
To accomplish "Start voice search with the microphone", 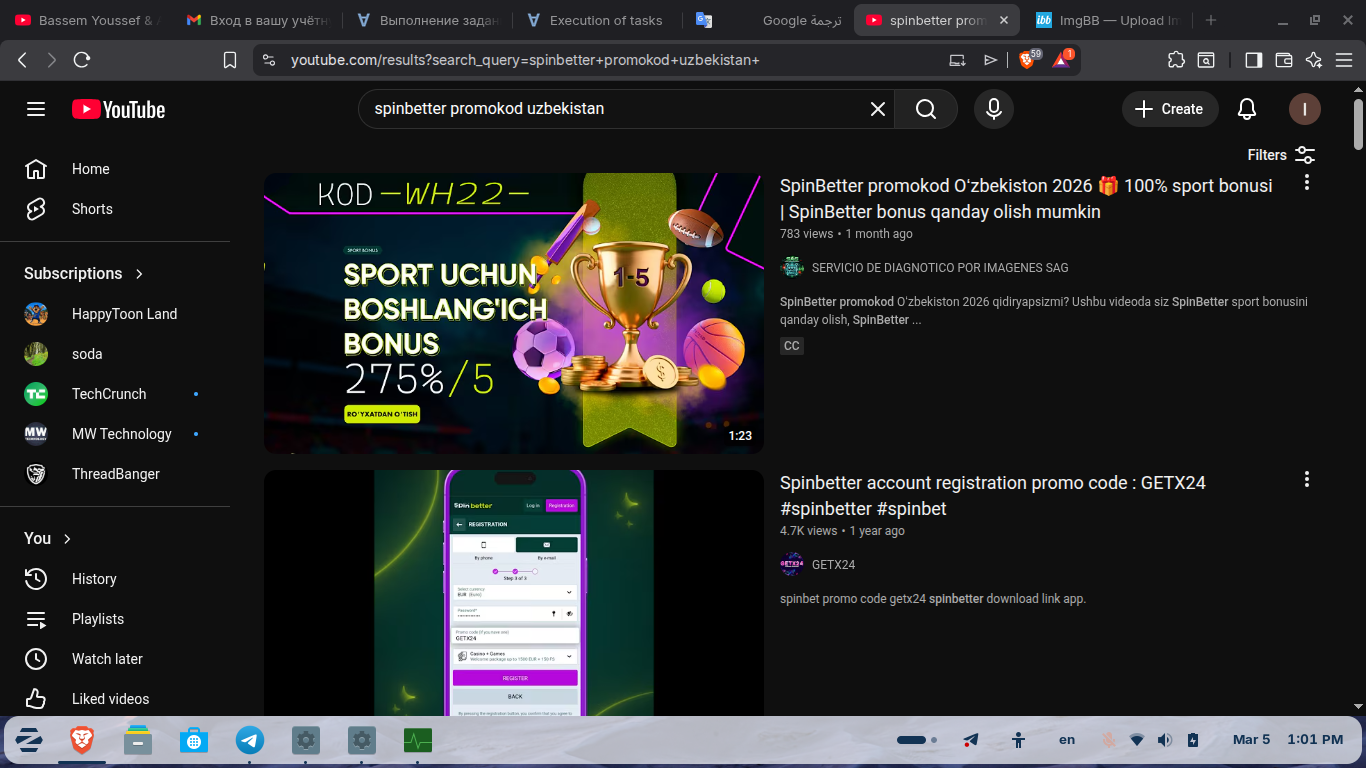I will [994, 109].
